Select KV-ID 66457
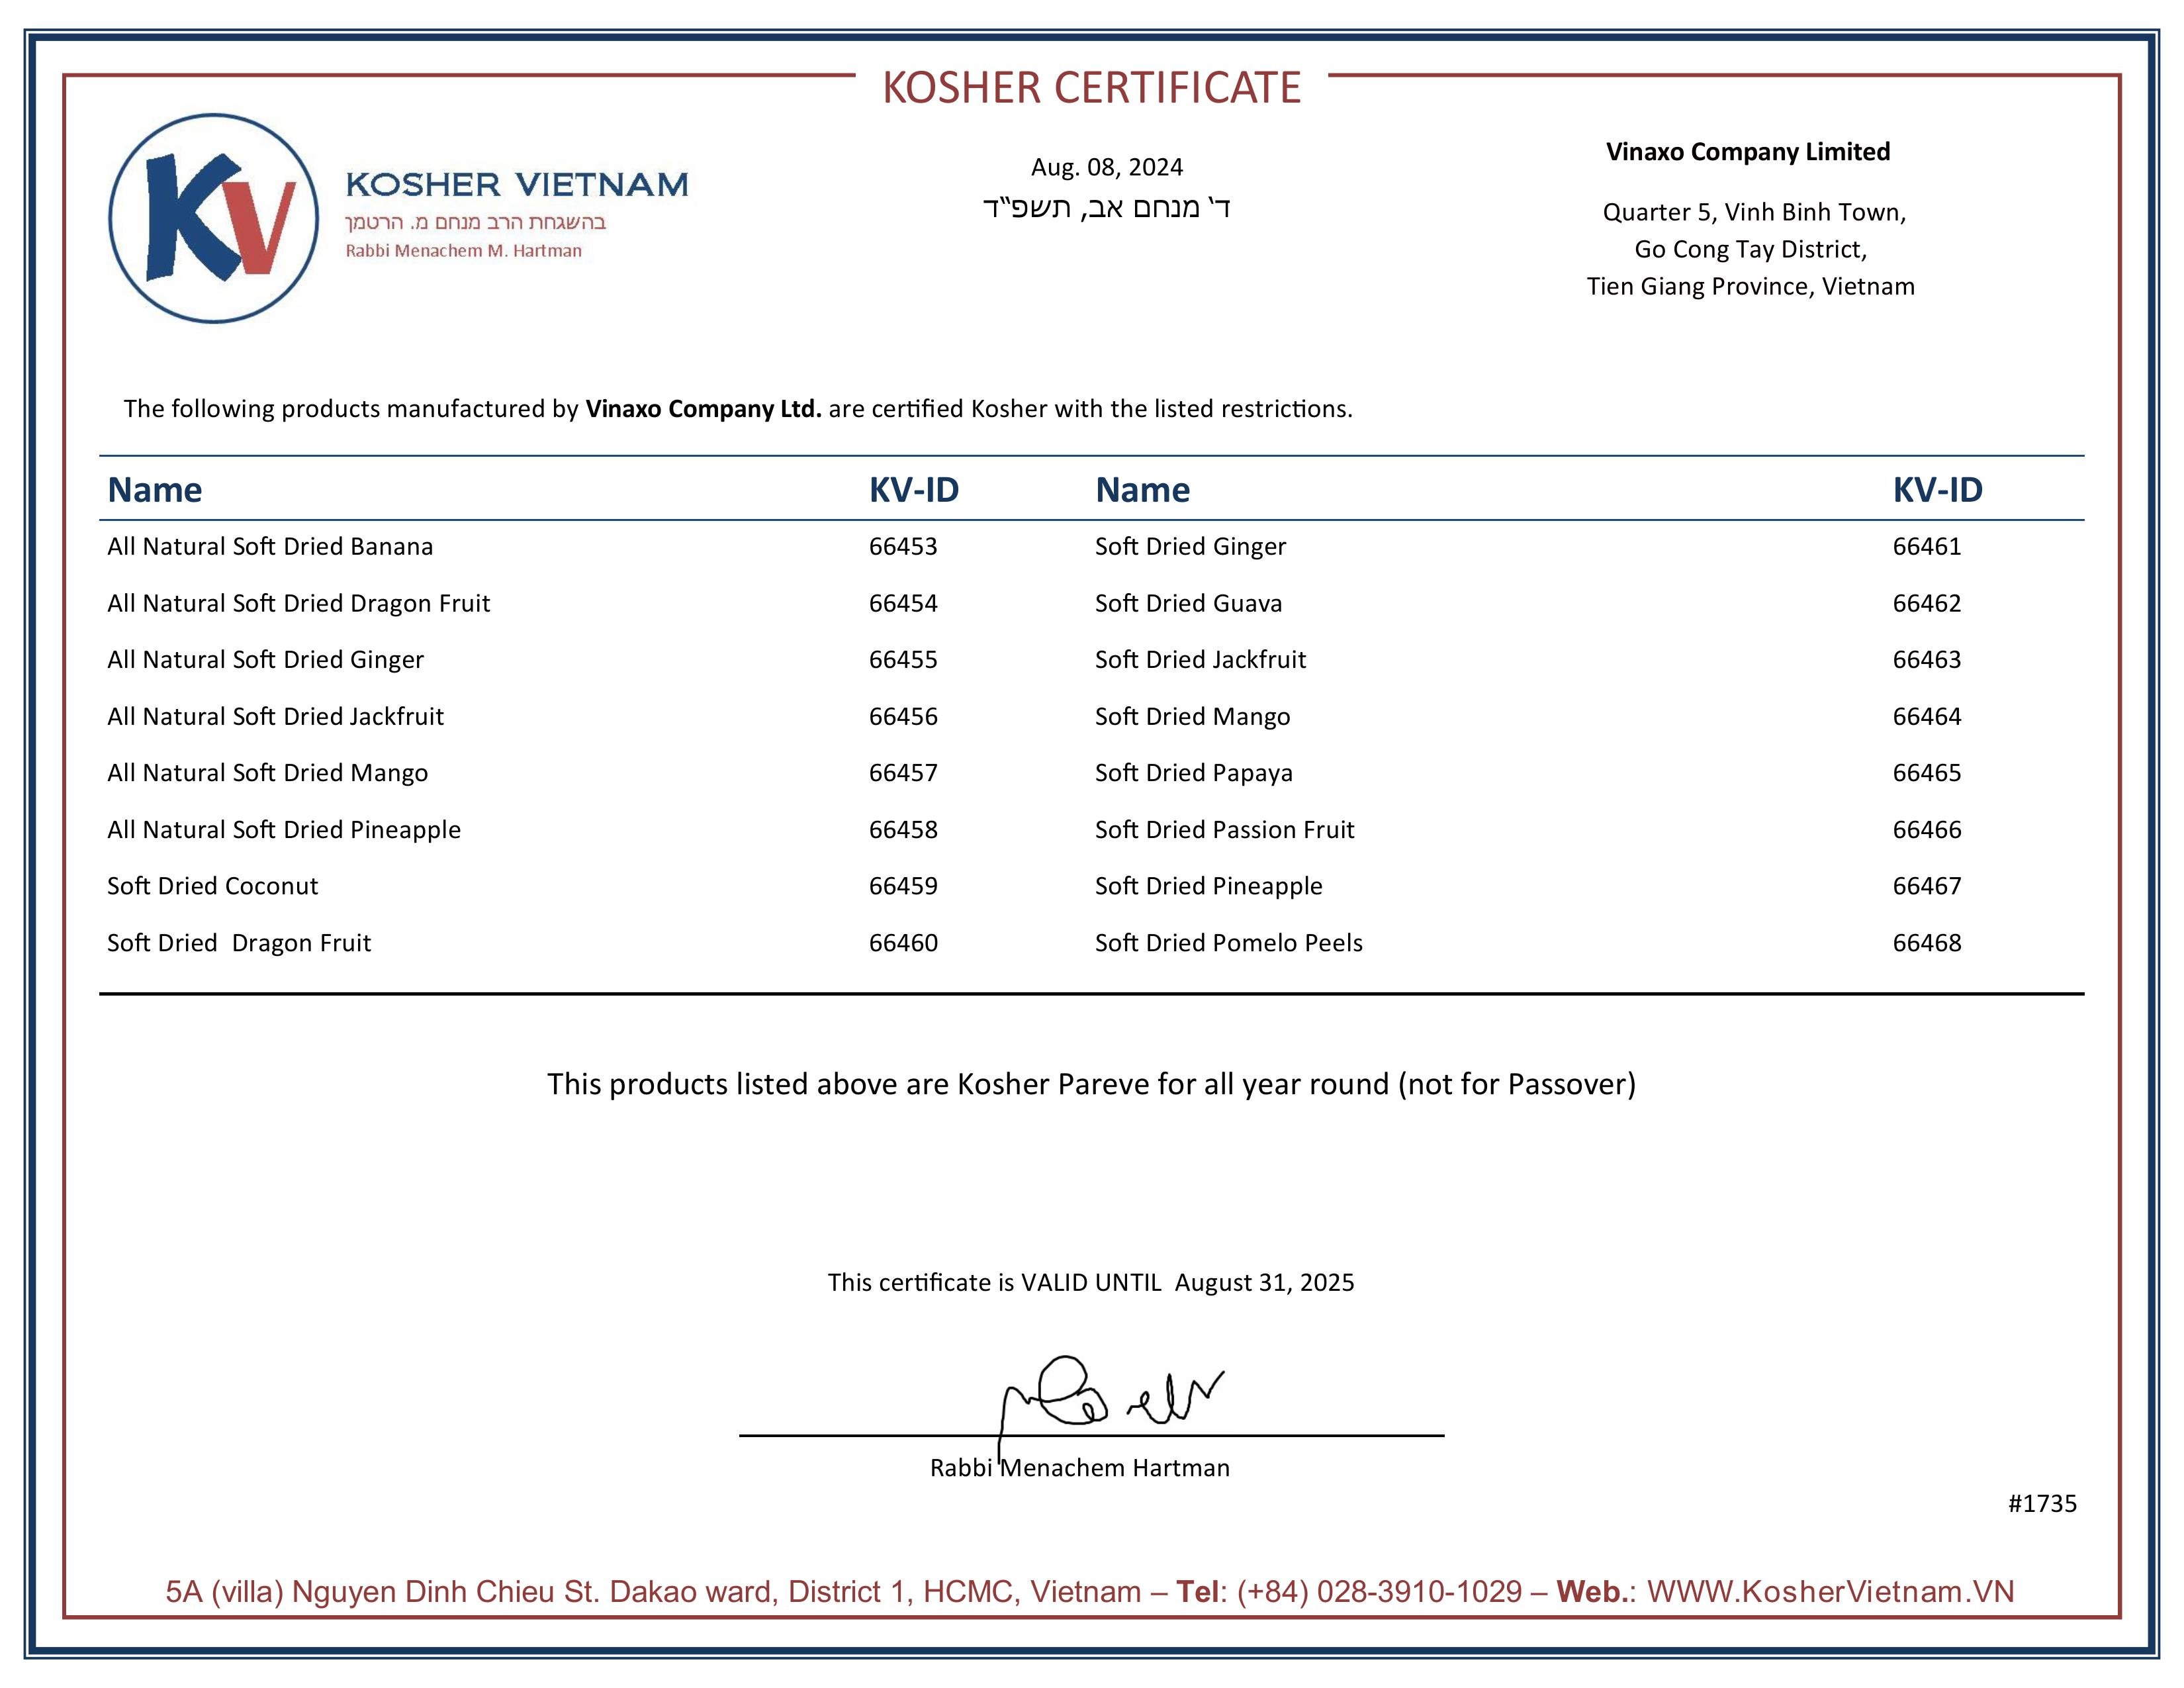 tap(903, 772)
